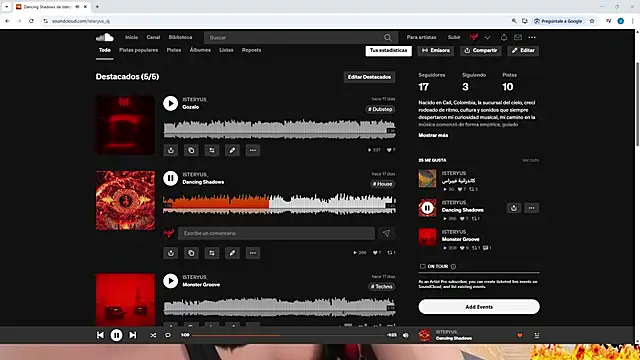640x360 pixels.
Task: Switch to the Pistas populares tab
Action: coord(138,50)
